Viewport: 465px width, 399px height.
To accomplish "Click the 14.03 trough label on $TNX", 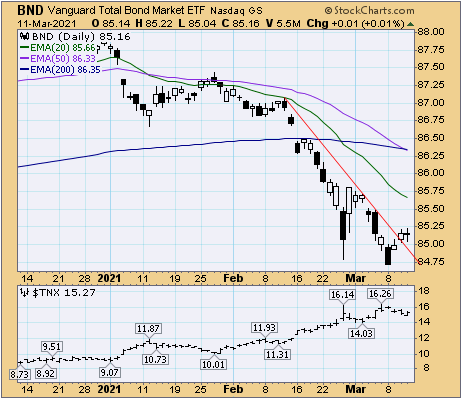I will (361, 333).
